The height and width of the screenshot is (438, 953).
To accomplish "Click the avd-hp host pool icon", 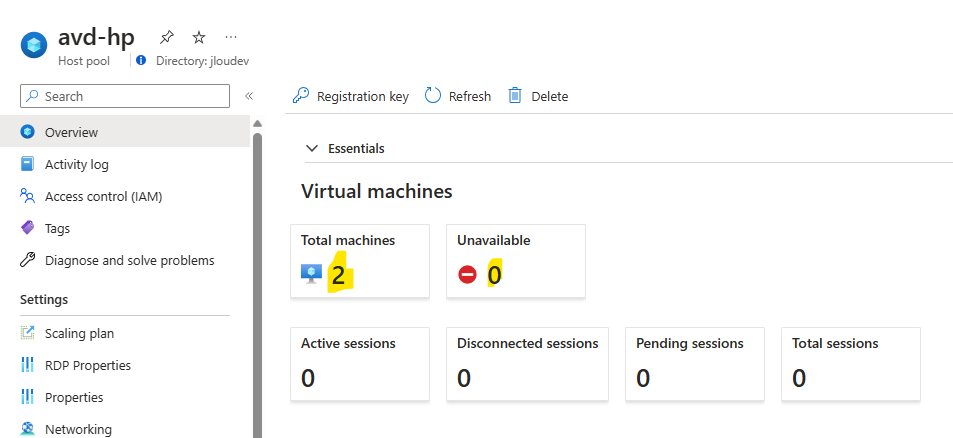I will click(x=34, y=45).
